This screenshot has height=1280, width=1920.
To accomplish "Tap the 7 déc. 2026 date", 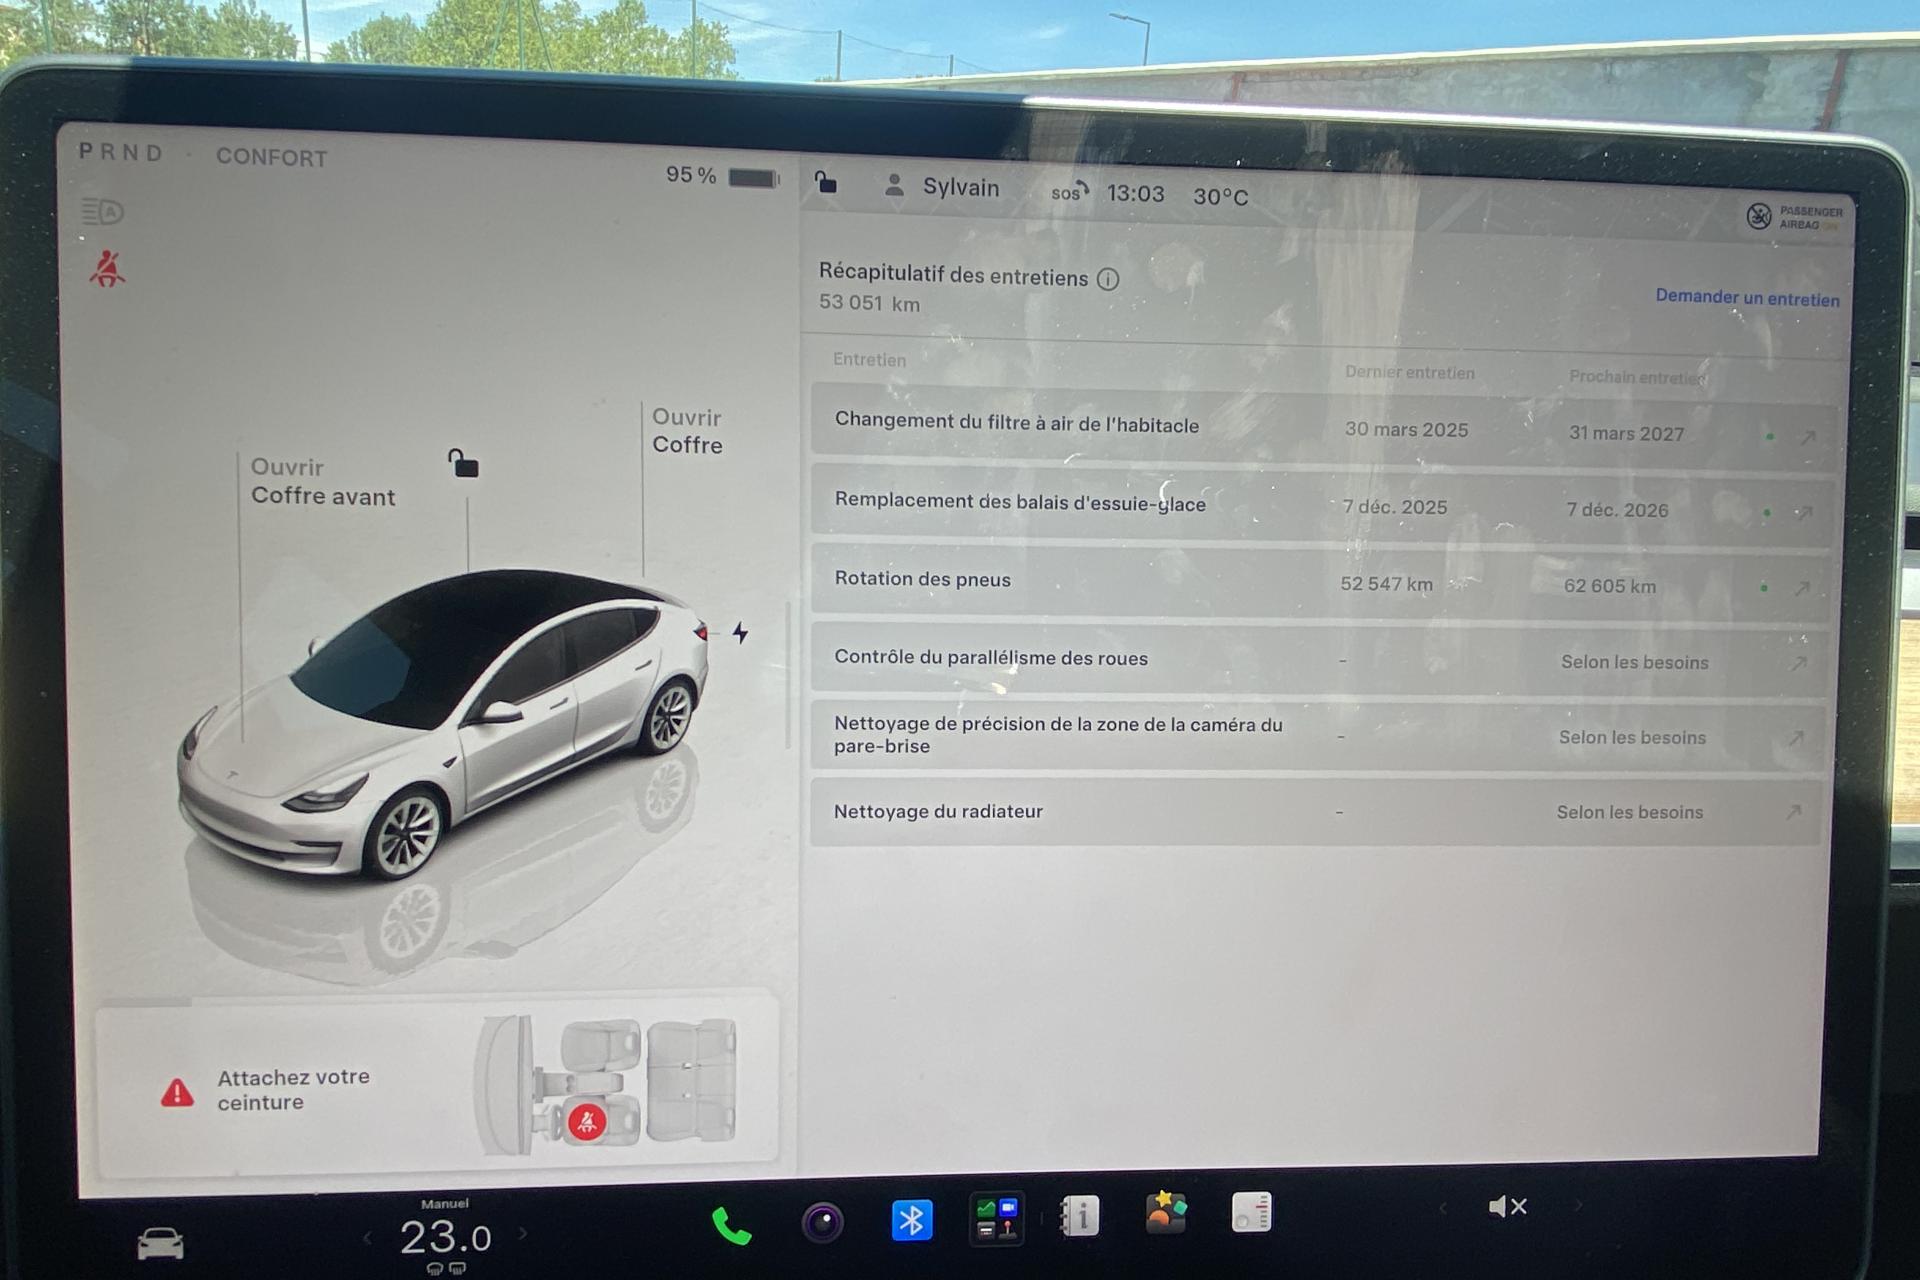I will [x=1617, y=510].
